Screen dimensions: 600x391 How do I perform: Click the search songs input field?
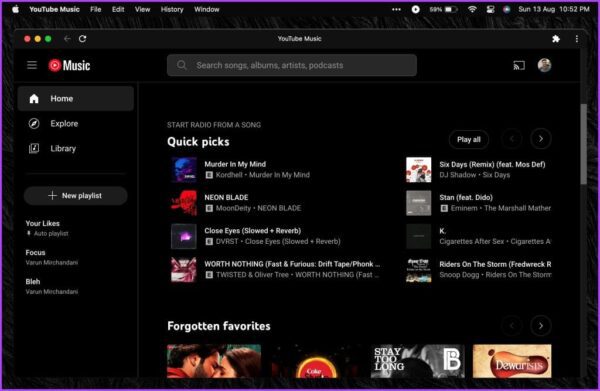(292, 65)
